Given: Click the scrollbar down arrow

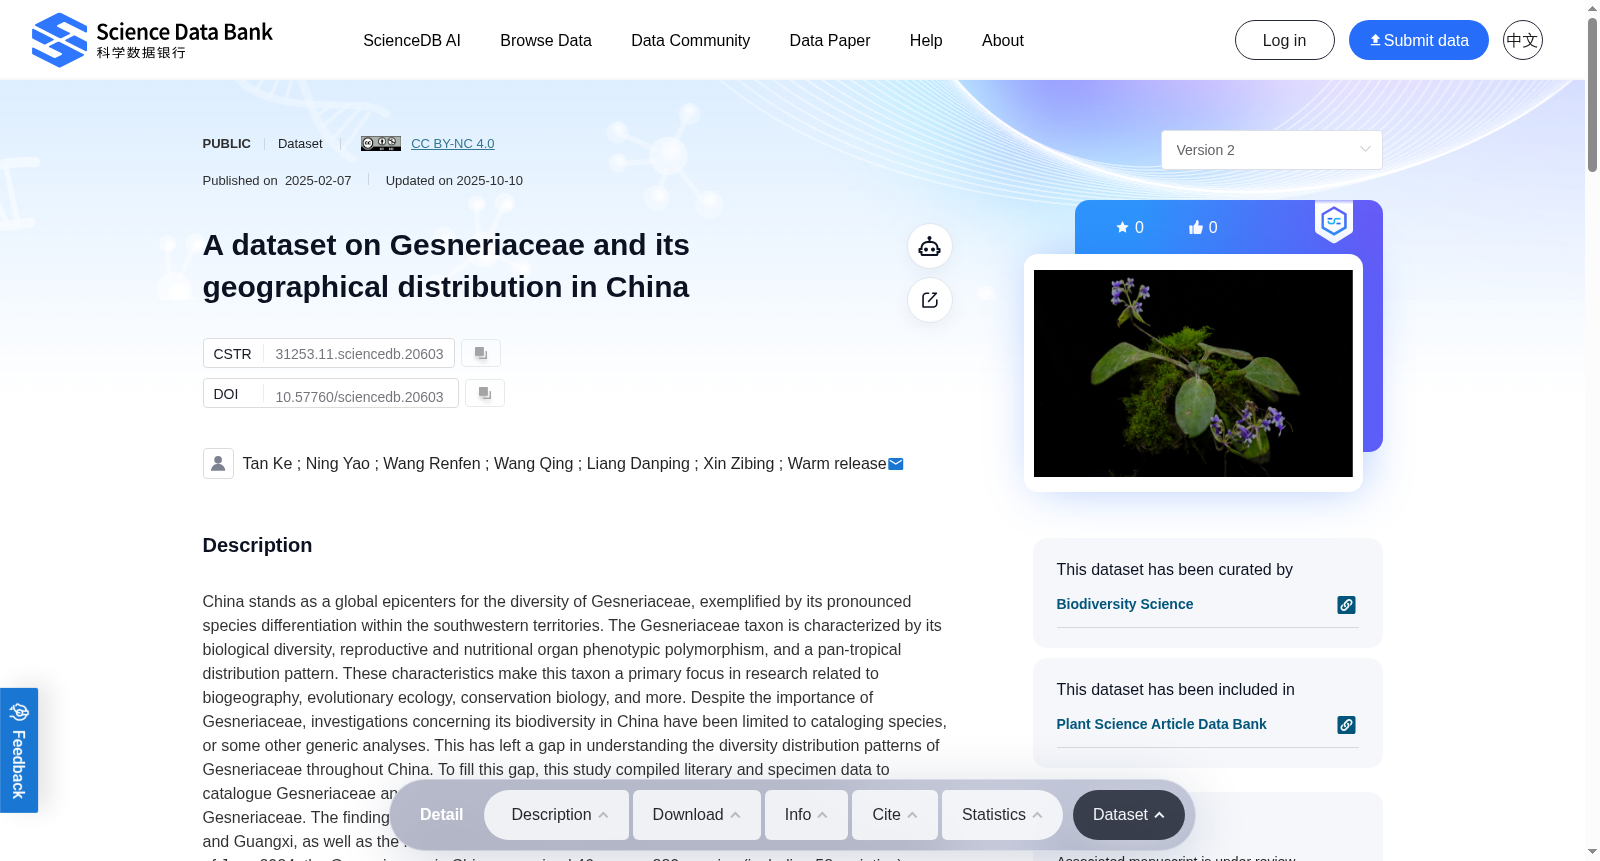Looking at the screenshot, I should [x=1592, y=852].
